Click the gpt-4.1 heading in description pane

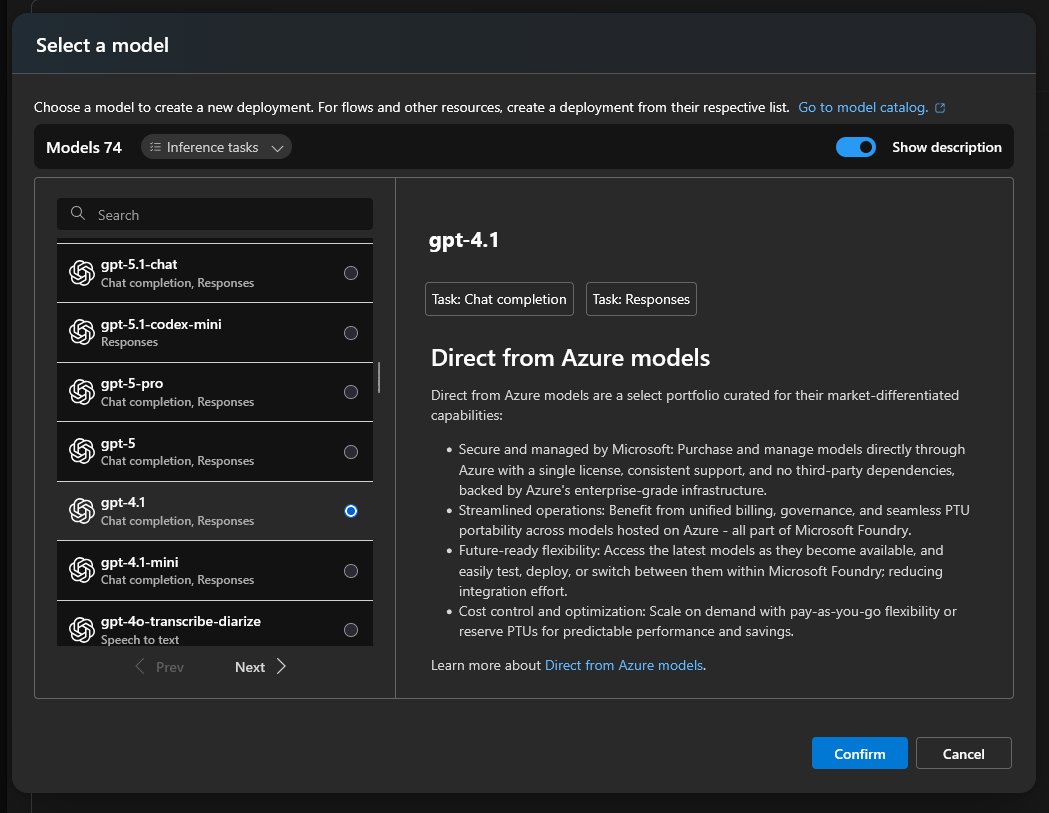(x=464, y=240)
